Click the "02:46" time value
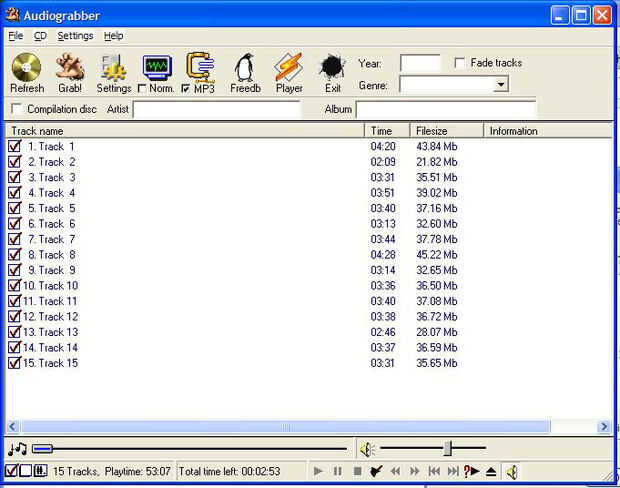Viewport: 620px width, 488px height. click(x=383, y=332)
